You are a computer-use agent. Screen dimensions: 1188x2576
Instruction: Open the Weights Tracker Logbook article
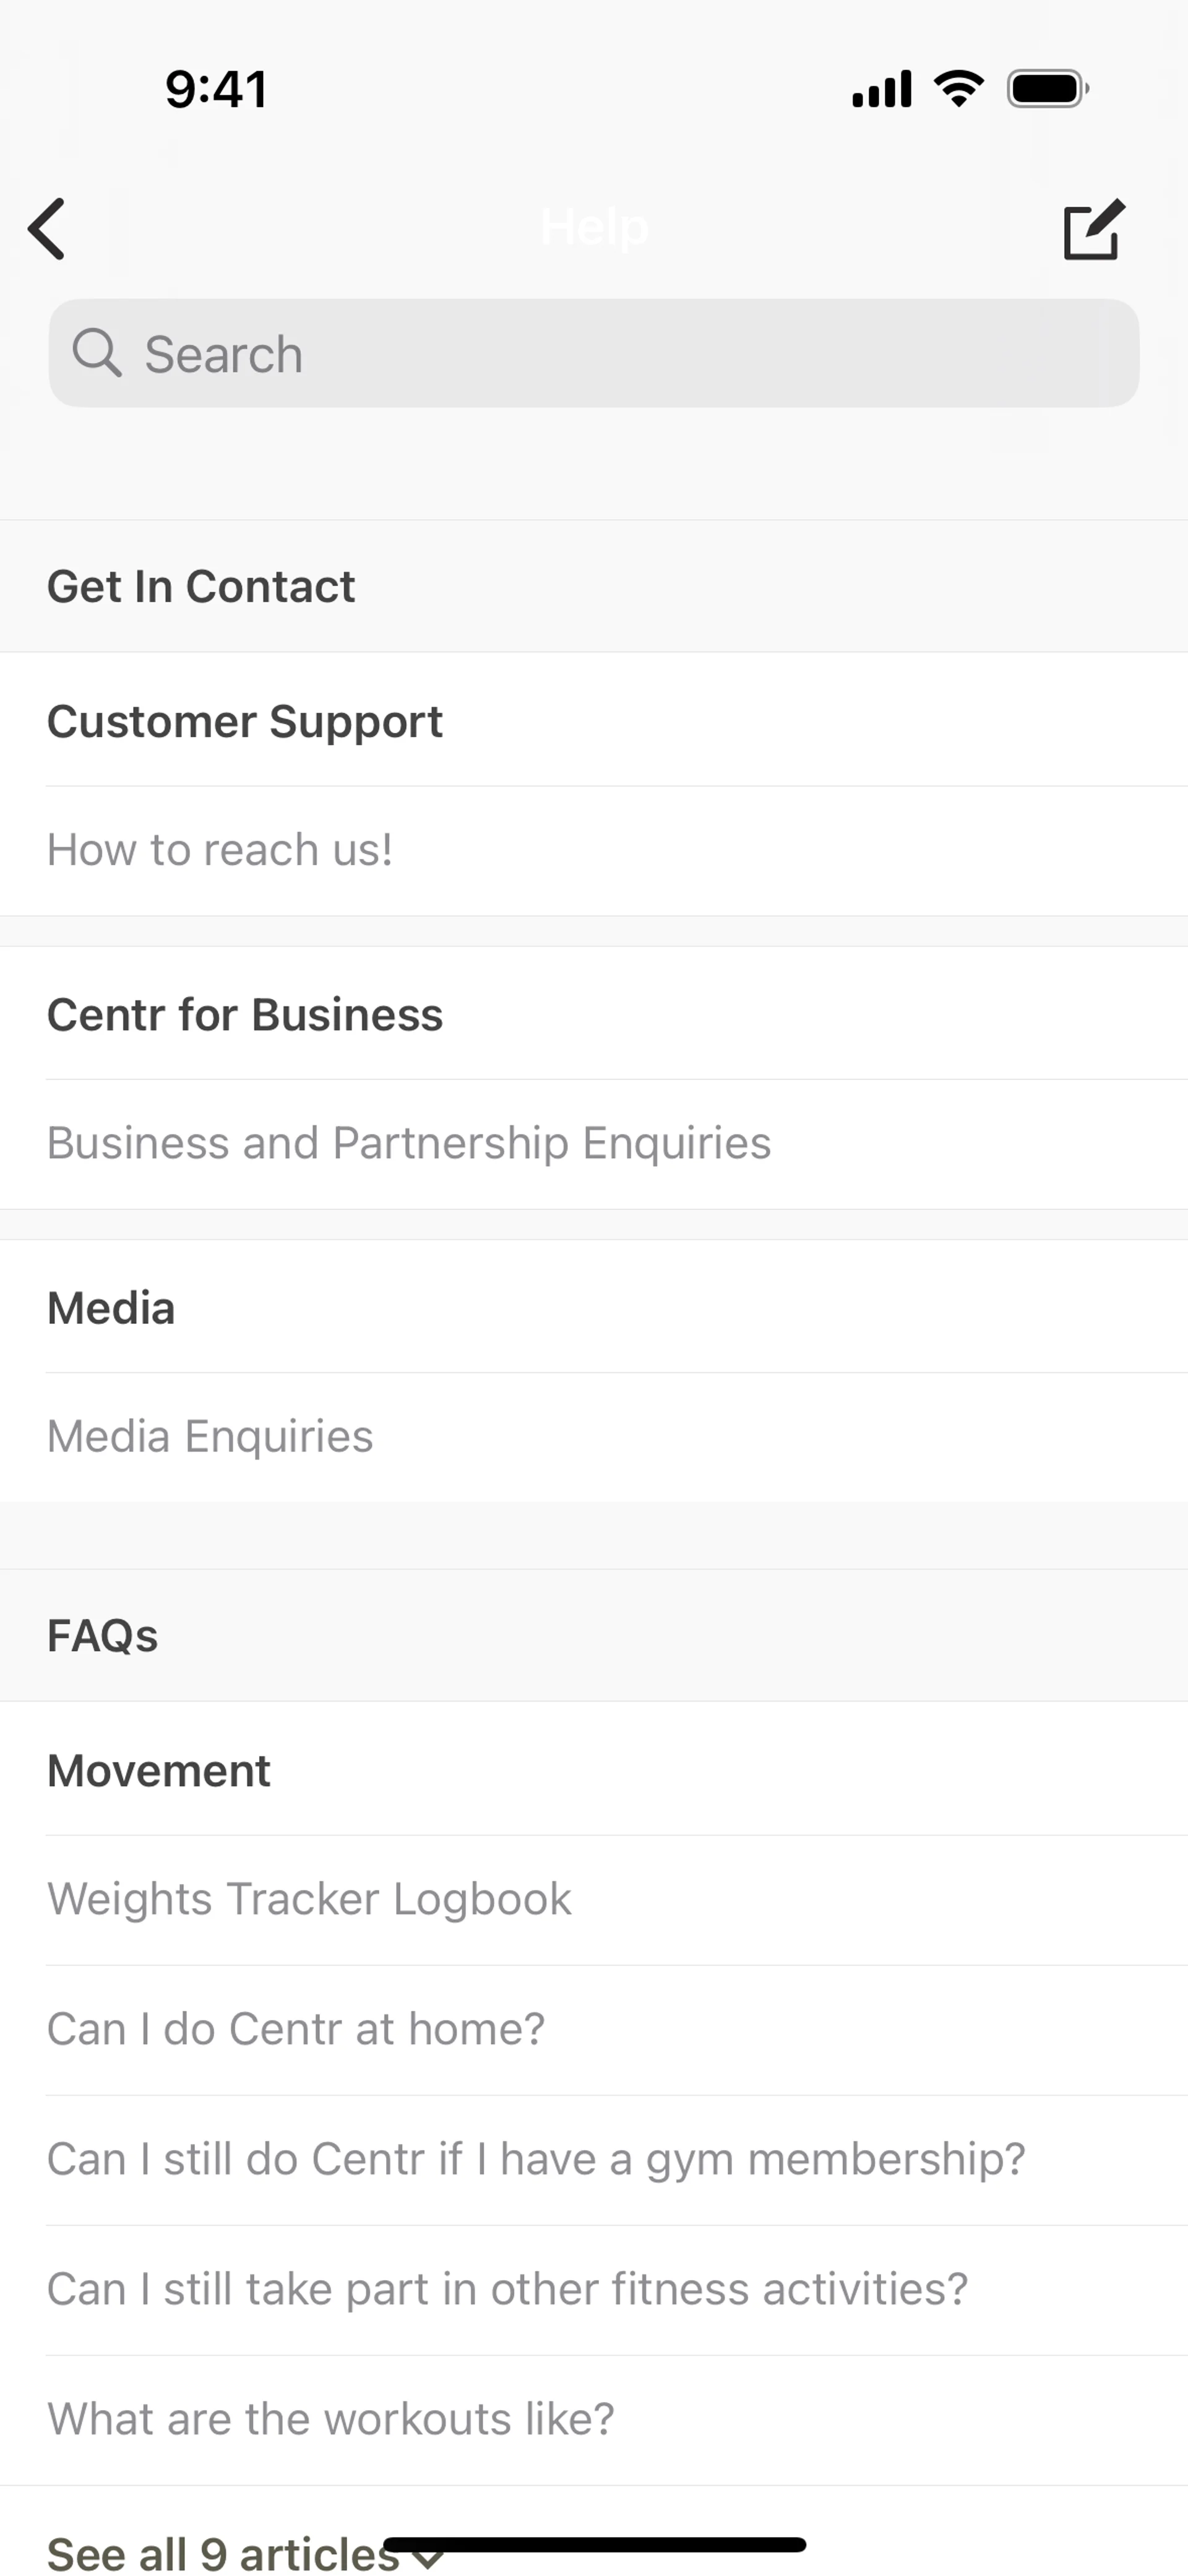309,1899
